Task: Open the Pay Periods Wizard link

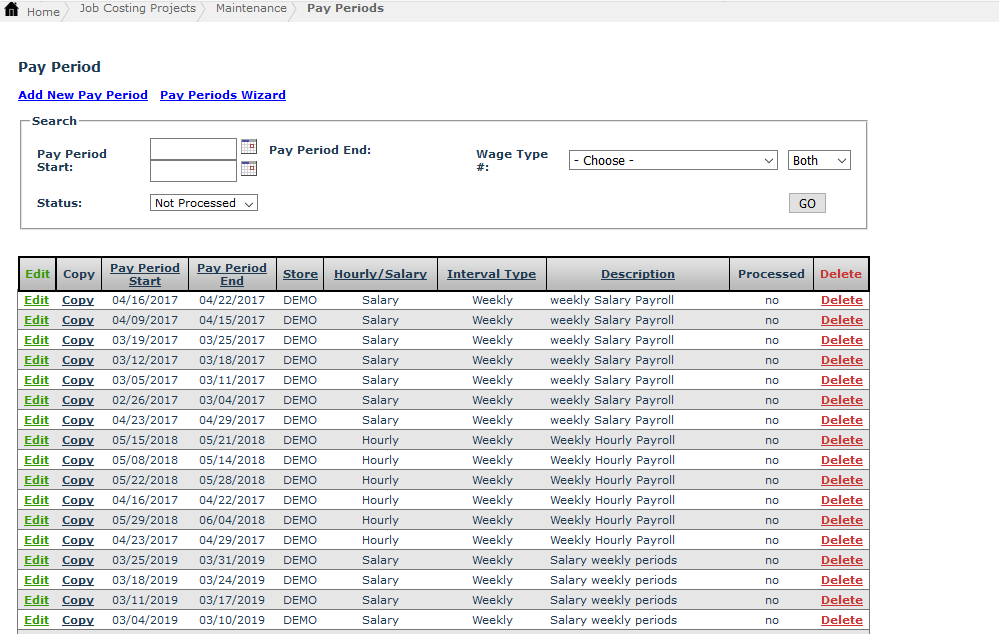Action: tap(223, 95)
